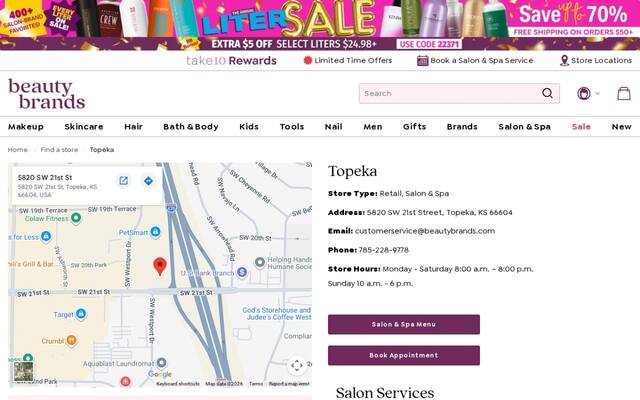Click the Salon Services heading
The width and height of the screenshot is (640, 400).
(x=385, y=393)
